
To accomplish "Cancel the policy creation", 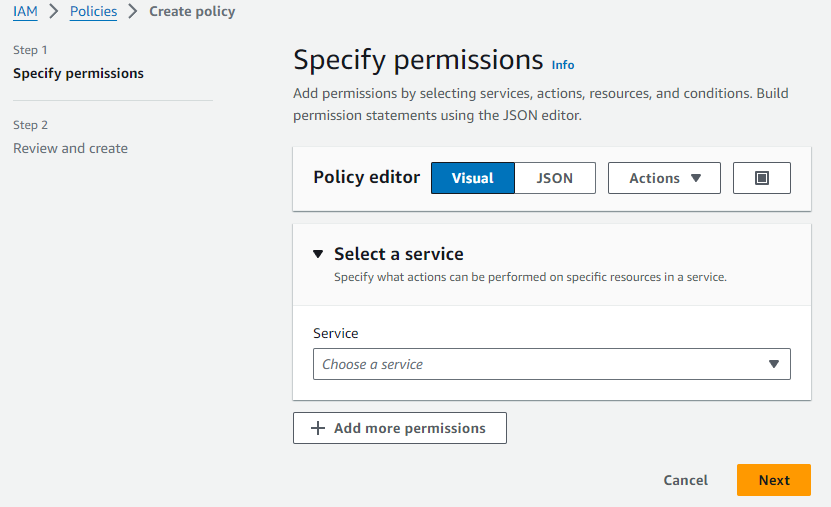I will [x=685, y=480].
